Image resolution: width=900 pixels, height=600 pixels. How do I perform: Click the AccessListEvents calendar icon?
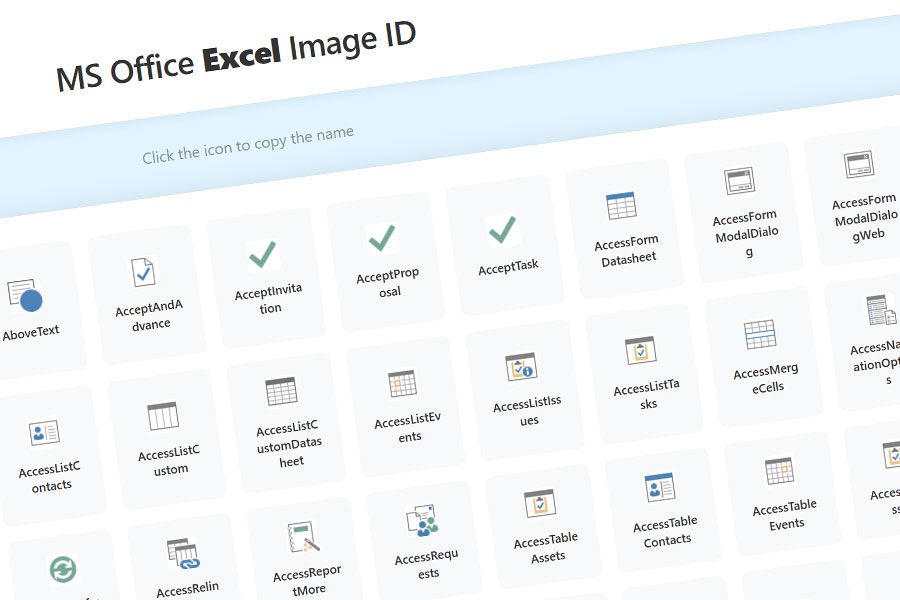click(402, 383)
